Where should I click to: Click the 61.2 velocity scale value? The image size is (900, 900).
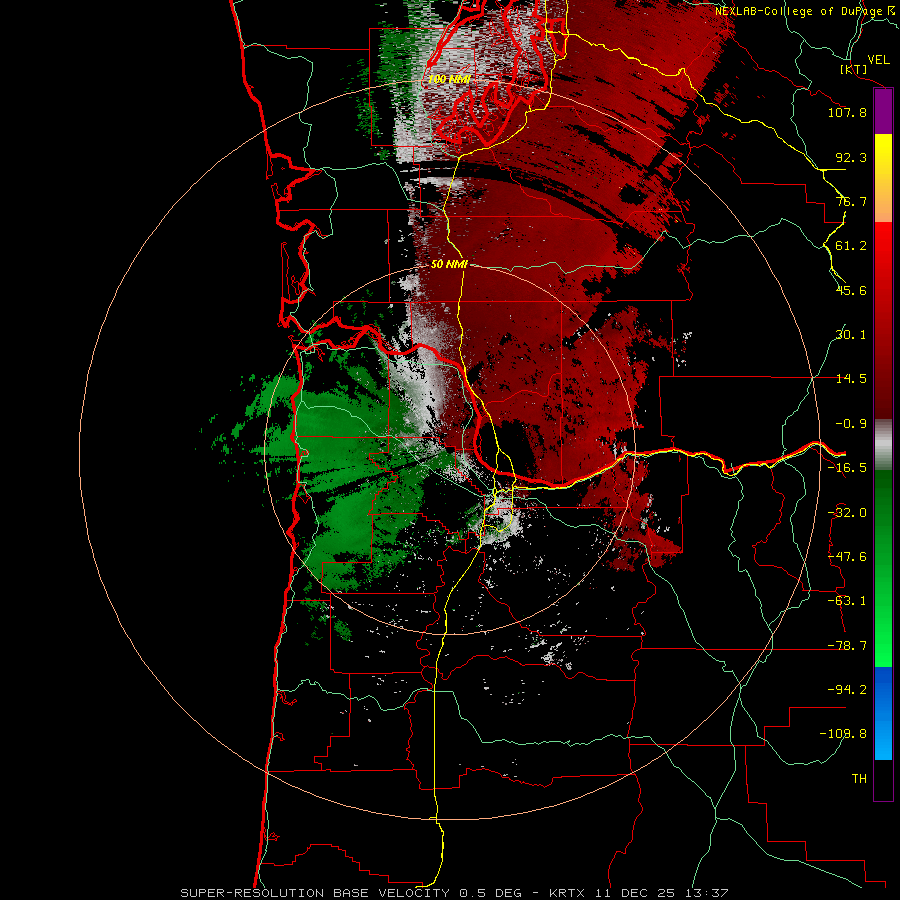pyautogui.click(x=851, y=246)
